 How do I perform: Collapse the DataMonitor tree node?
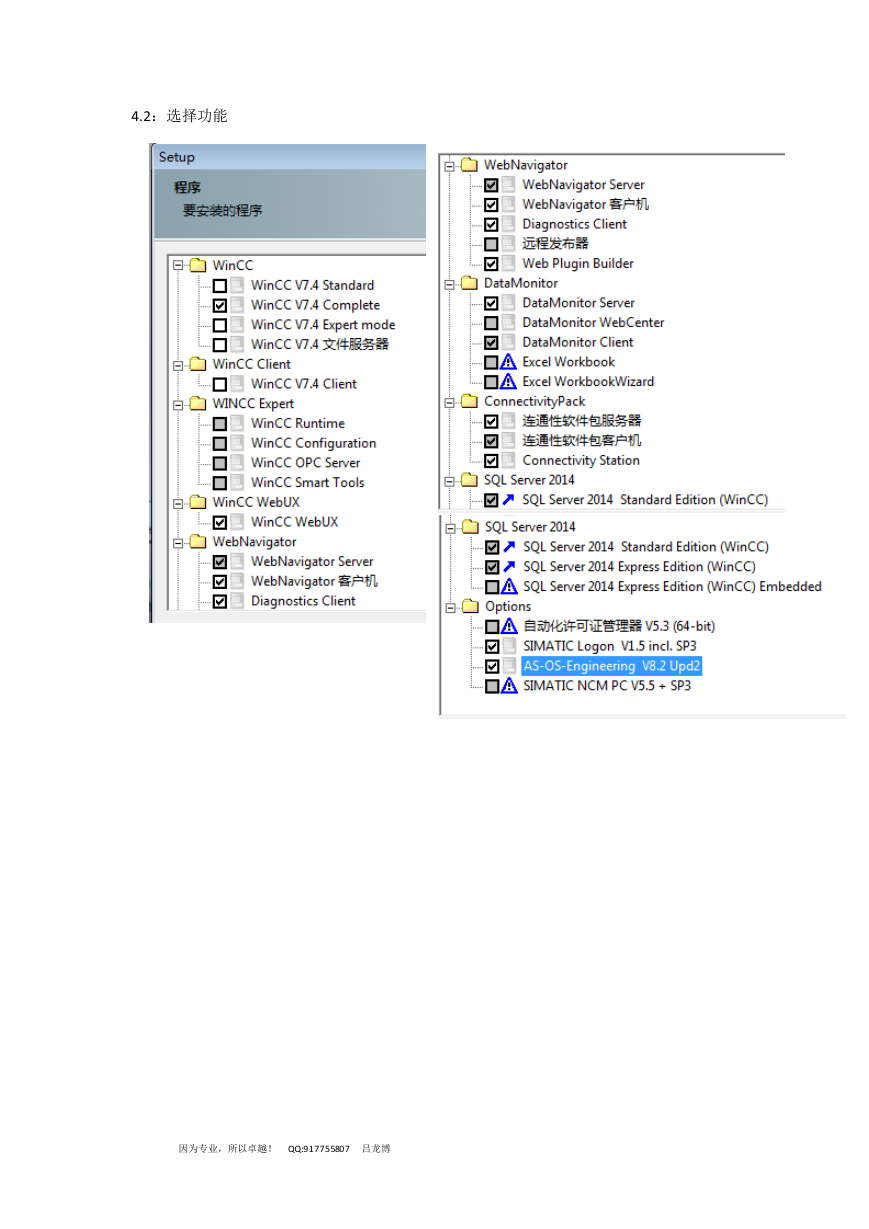pos(451,284)
